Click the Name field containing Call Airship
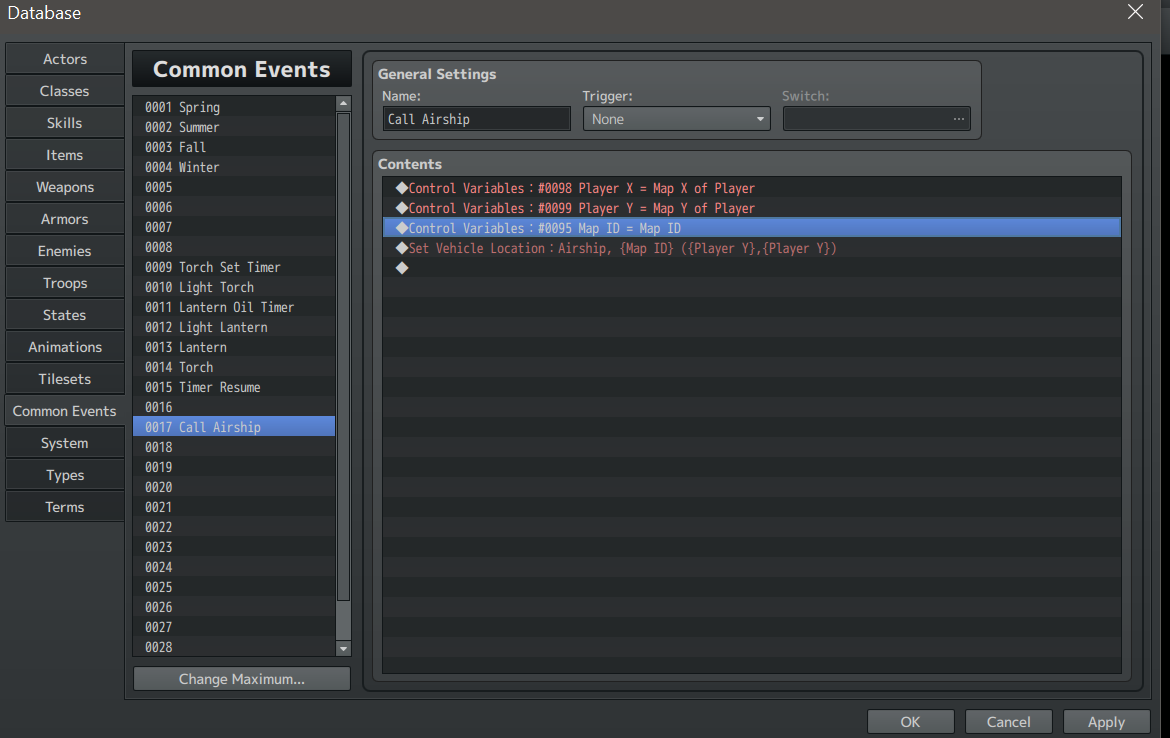This screenshot has height=738, width=1170. (477, 119)
